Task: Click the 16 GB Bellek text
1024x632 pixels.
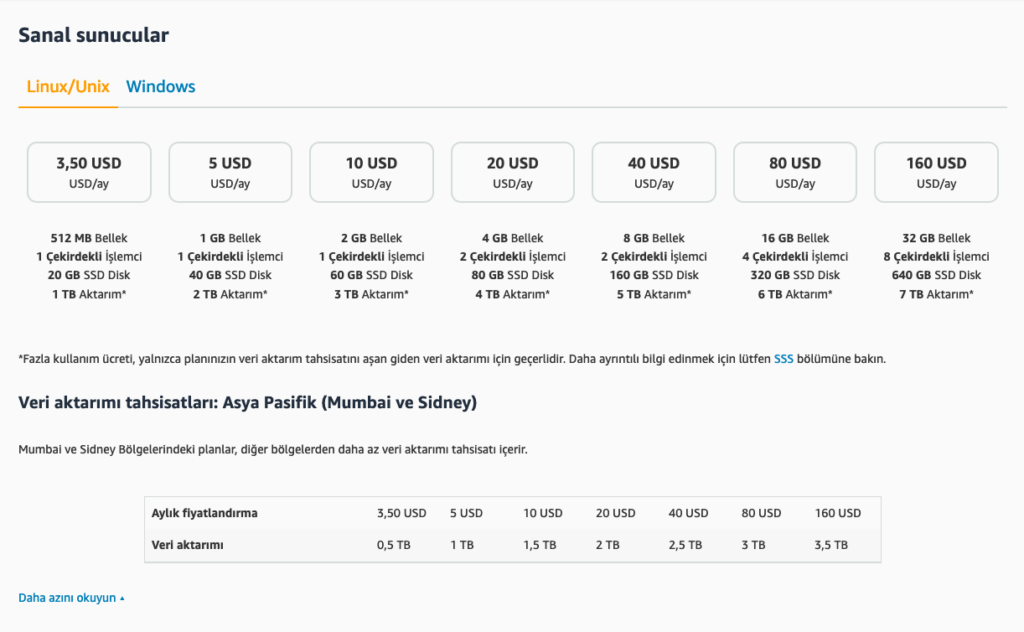Action: click(795, 238)
